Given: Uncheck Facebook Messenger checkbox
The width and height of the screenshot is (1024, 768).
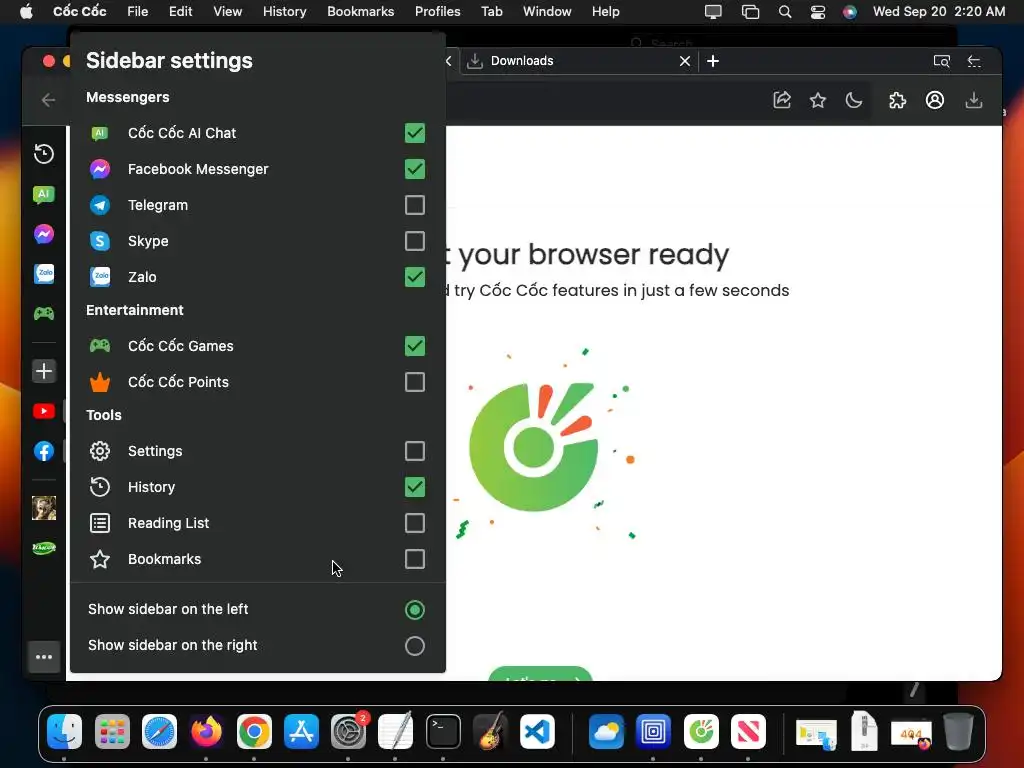Looking at the screenshot, I should pos(415,169).
